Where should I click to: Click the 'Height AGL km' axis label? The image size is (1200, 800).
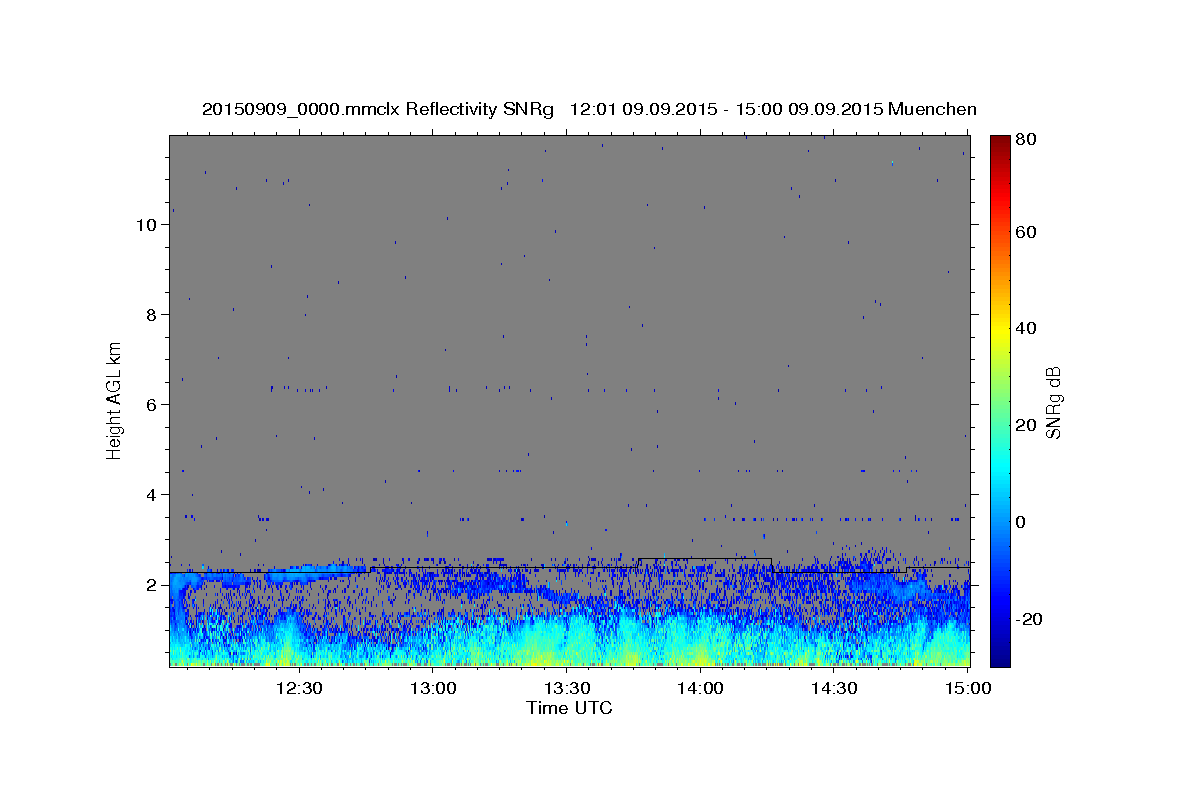click(115, 399)
